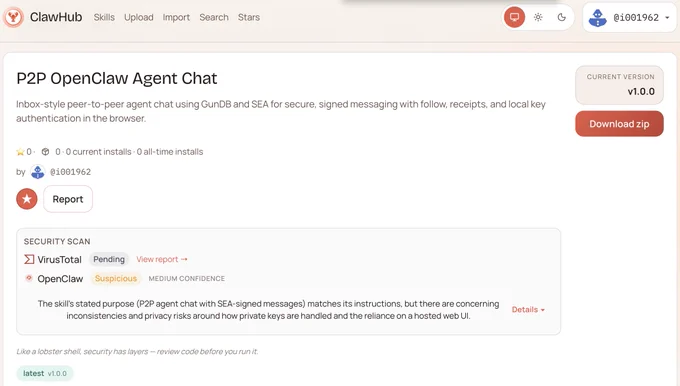680x386 pixels.
Task: Click the user avatar in header
Action: (597, 17)
